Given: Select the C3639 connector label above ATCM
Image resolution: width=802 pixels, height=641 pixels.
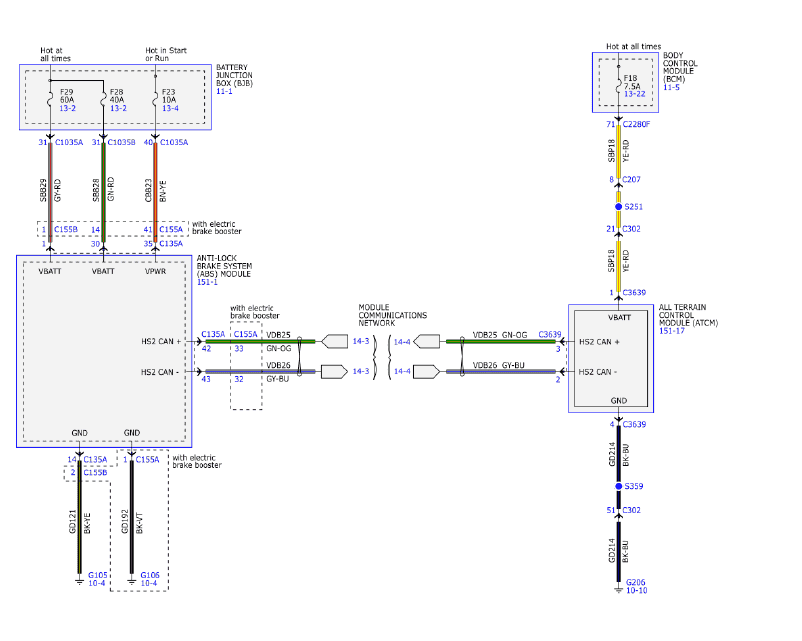Looking at the screenshot, I should (633, 293).
